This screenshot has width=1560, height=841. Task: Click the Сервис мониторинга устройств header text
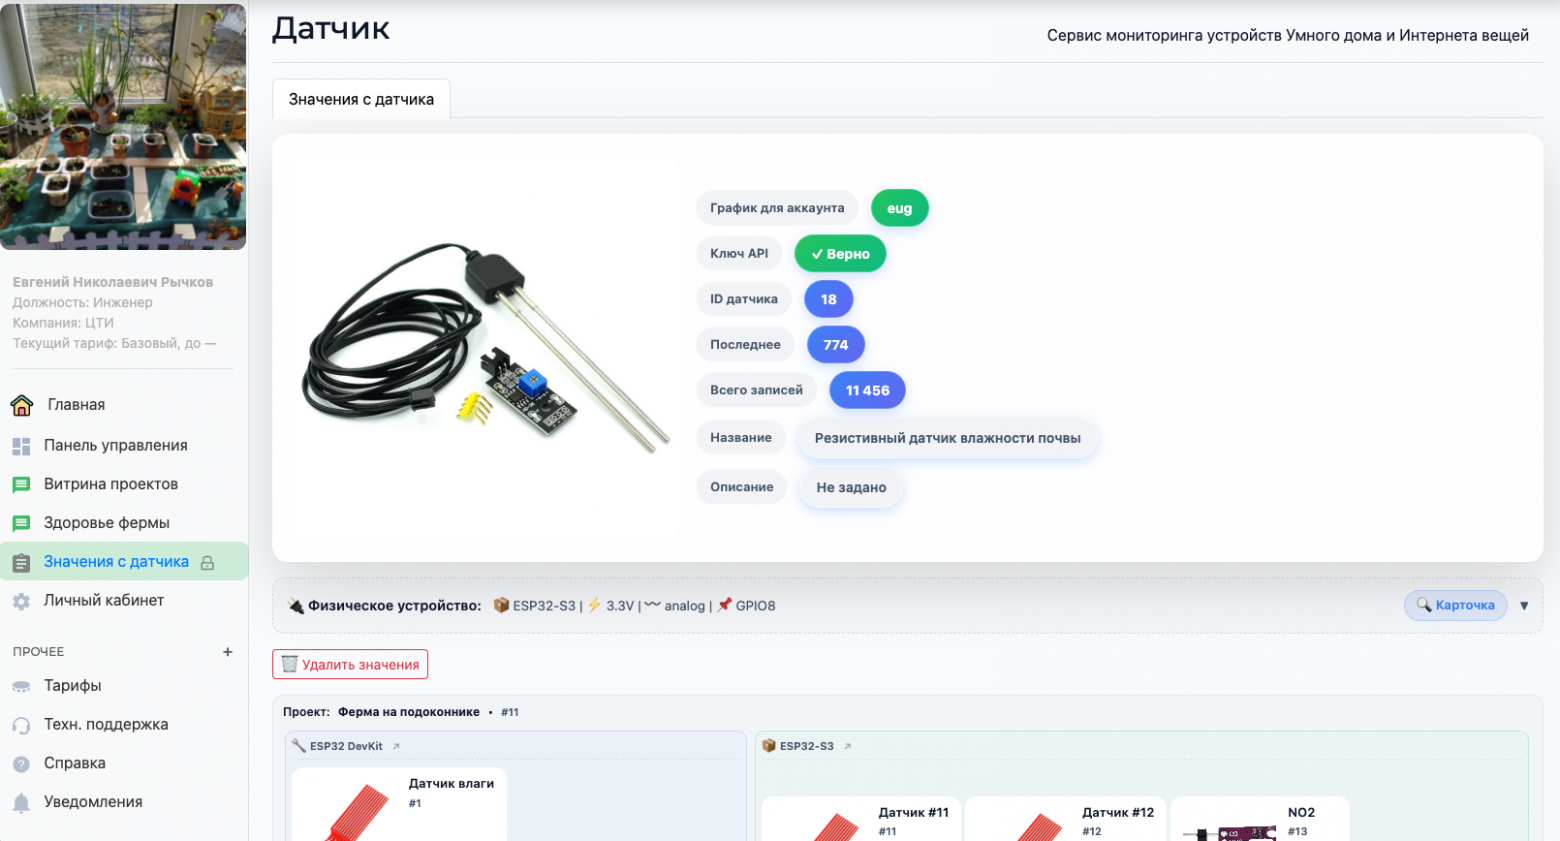click(x=1288, y=35)
